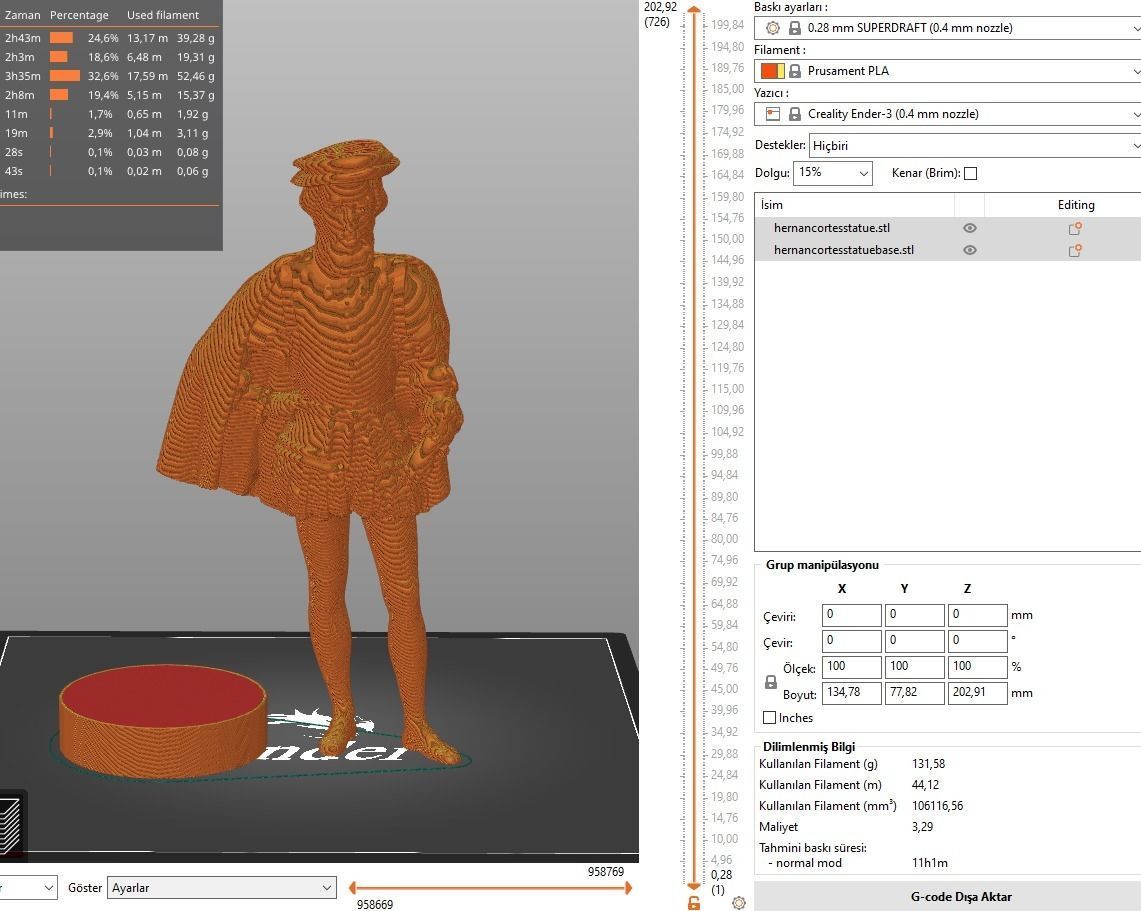Click the left handle of horizontal move slider

point(352,888)
